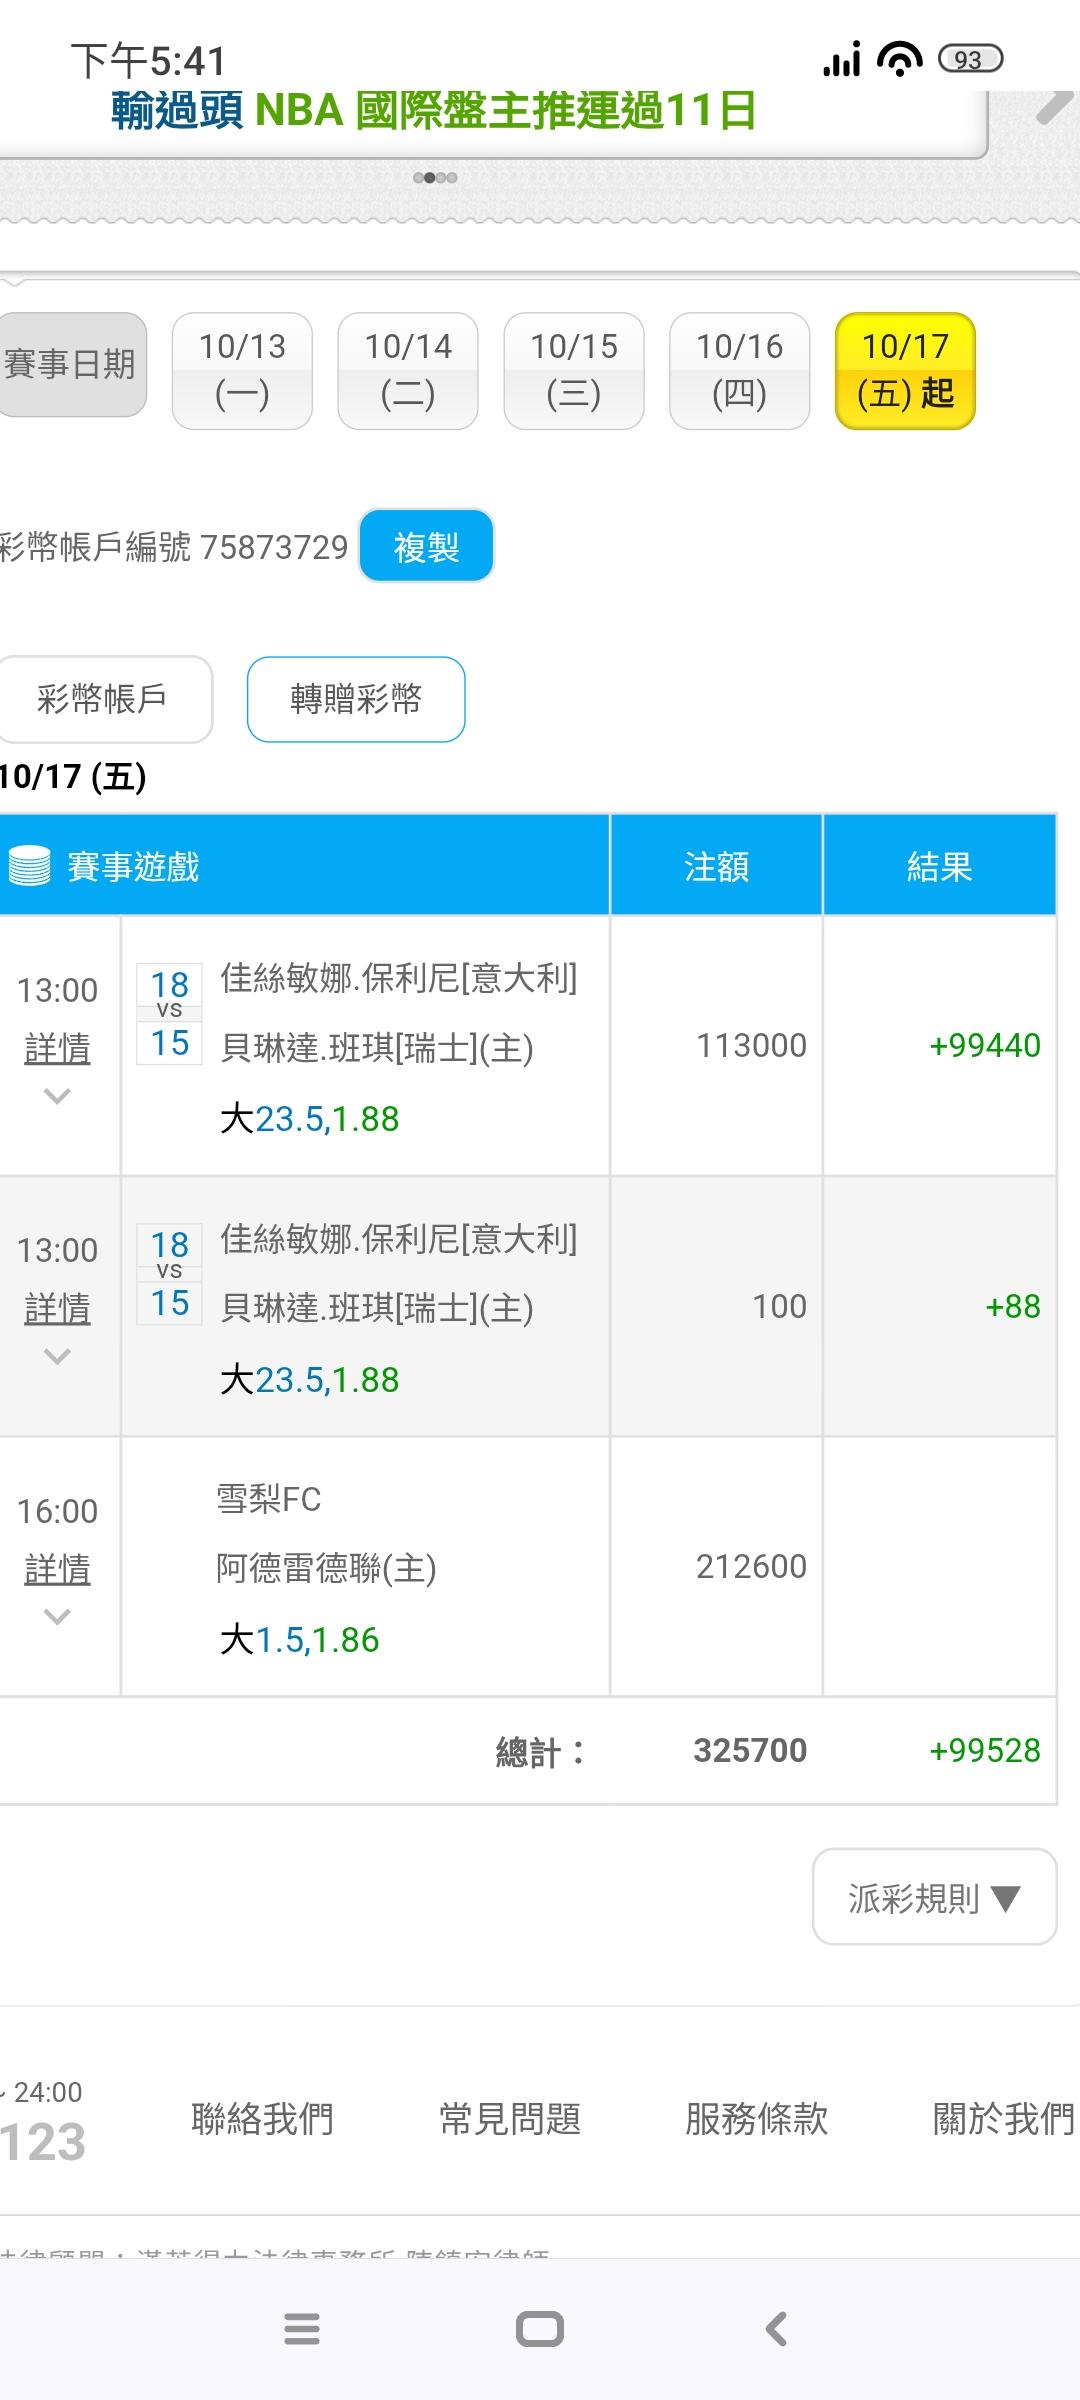This screenshot has width=1080, height=2400.
Task: Tap the carousel pagination dots under banner
Action: (x=435, y=178)
